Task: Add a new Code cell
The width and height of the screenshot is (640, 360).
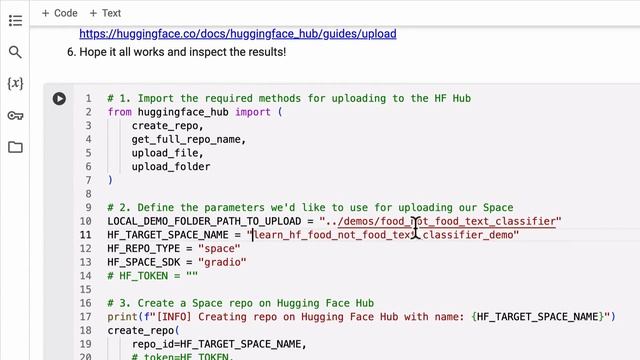Action: (x=60, y=13)
